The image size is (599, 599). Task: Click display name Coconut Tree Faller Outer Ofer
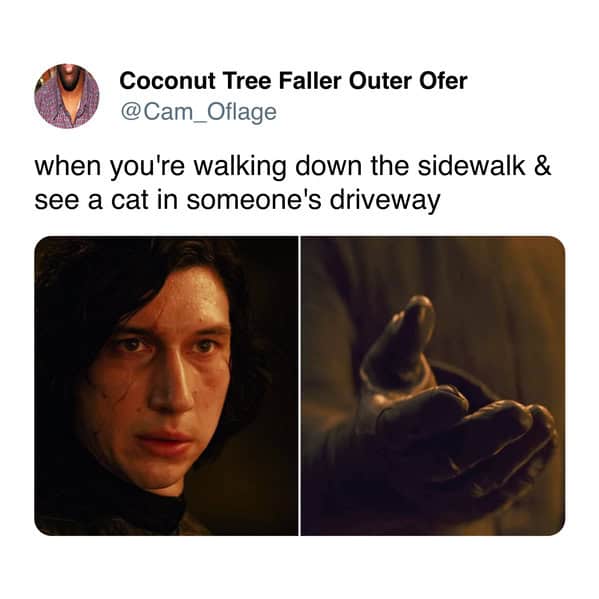coord(293,81)
